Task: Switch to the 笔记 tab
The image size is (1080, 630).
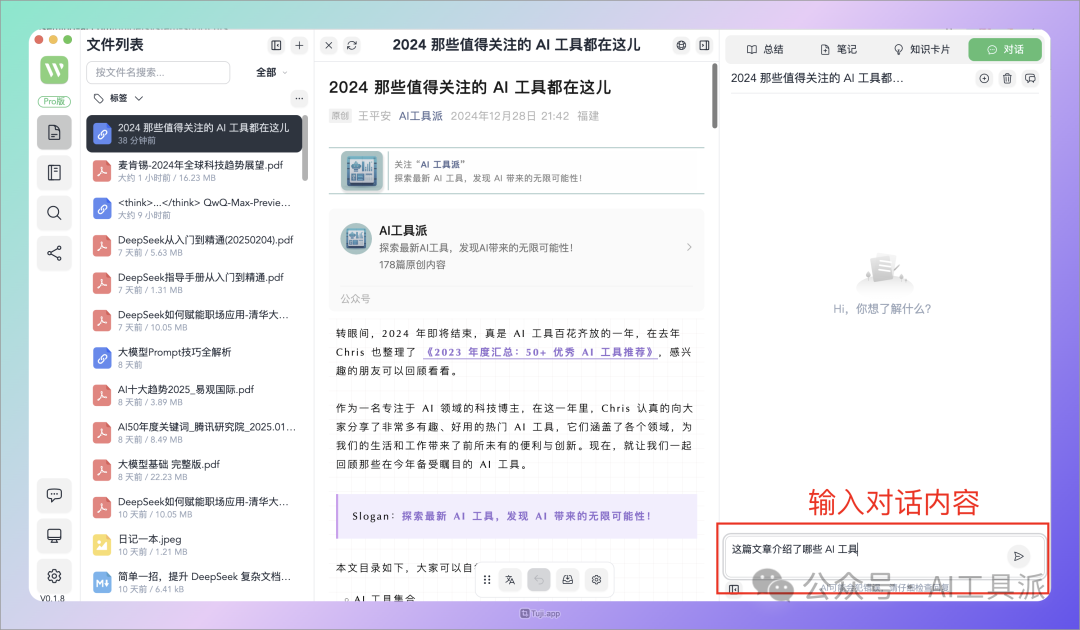Action: point(839,50)
